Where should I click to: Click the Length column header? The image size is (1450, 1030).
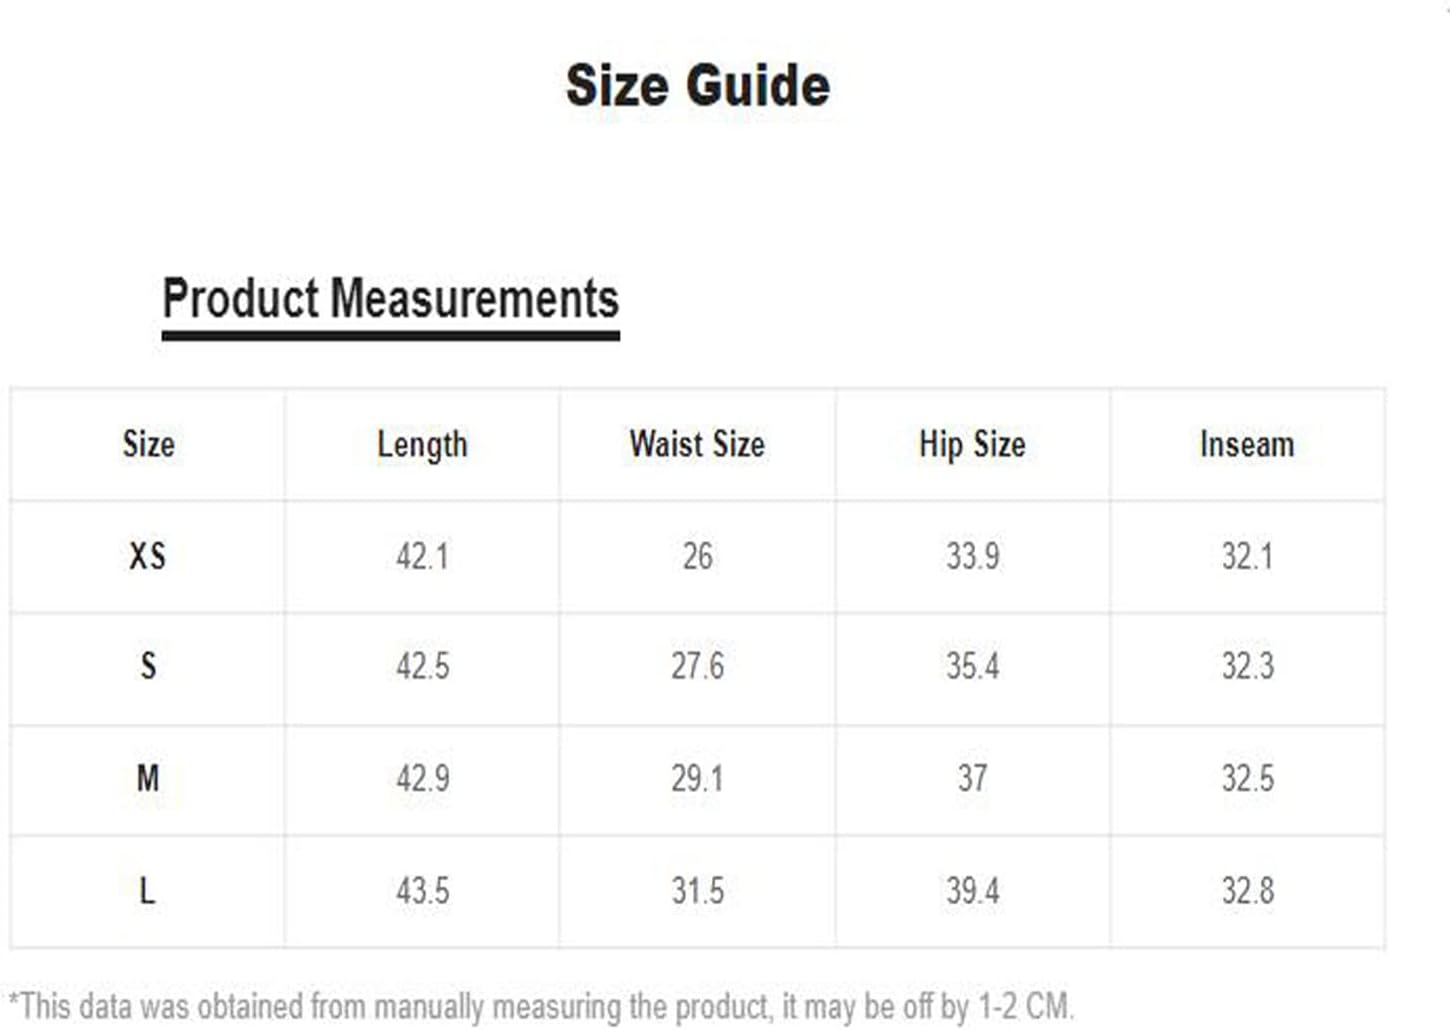click(422, 445)
